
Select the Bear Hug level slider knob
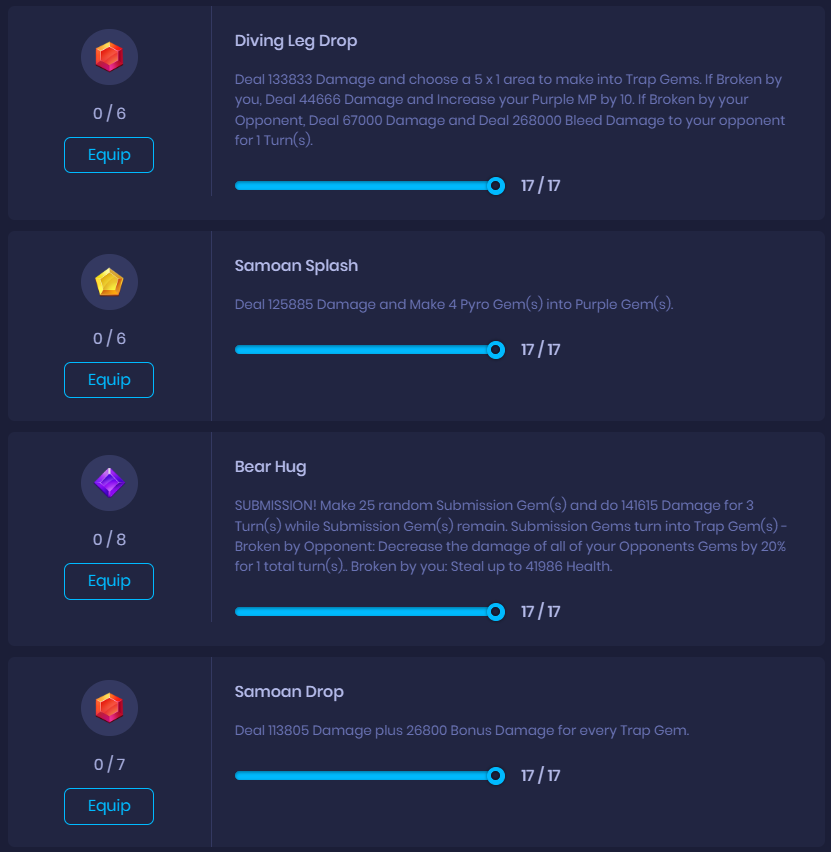point(496,612)
